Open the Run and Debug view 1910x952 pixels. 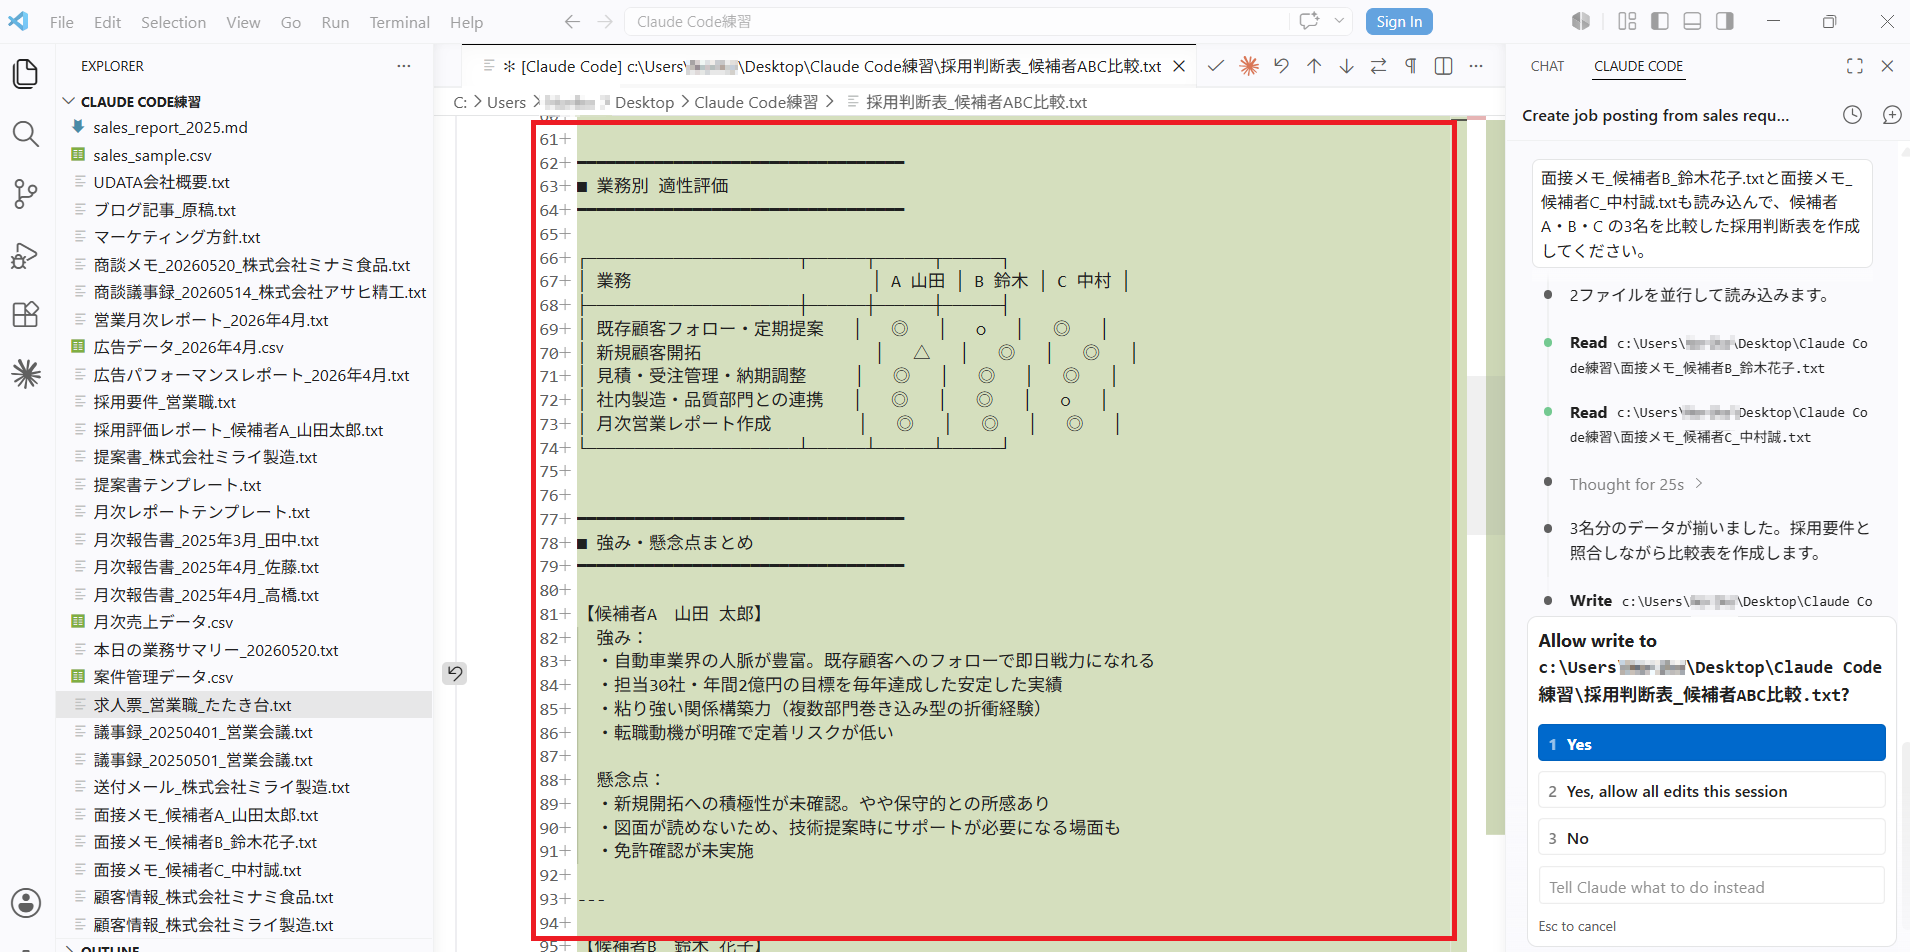pyautogui.click(x=26, y=254)
